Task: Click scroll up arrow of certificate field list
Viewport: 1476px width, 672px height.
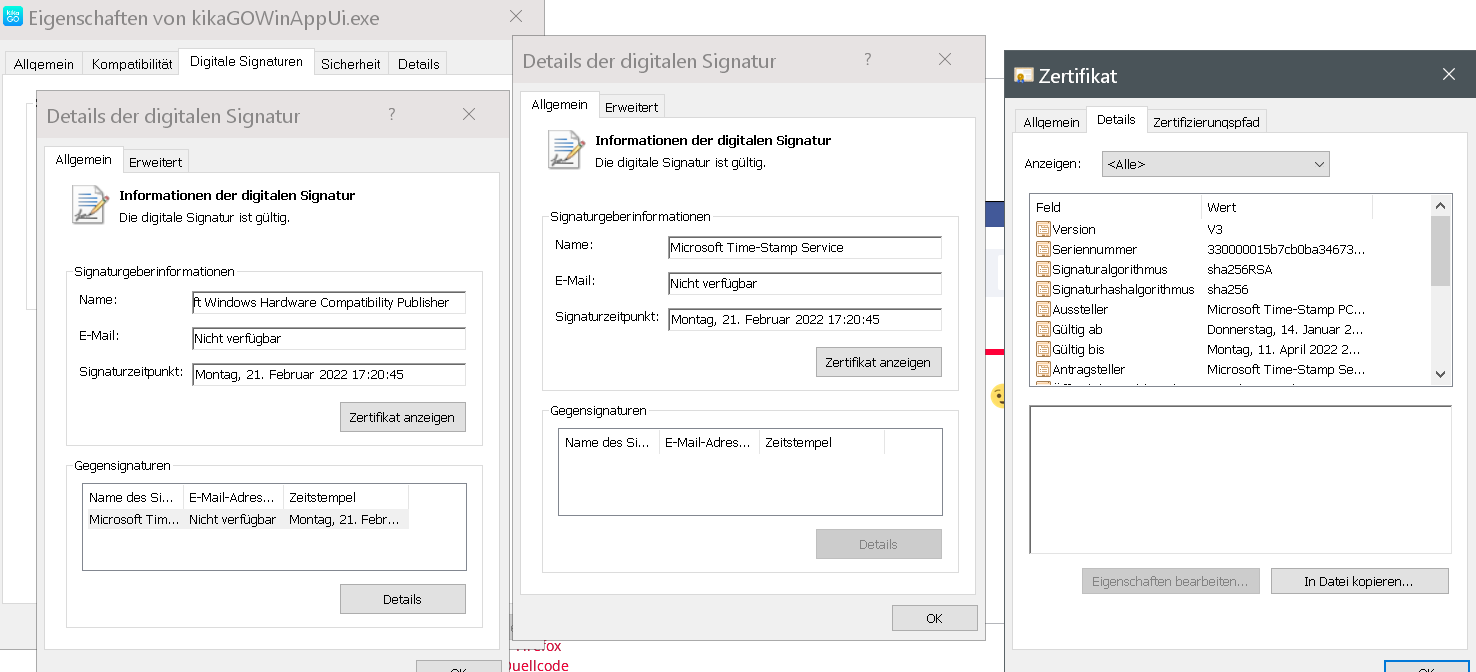Action: point(1440,205)
